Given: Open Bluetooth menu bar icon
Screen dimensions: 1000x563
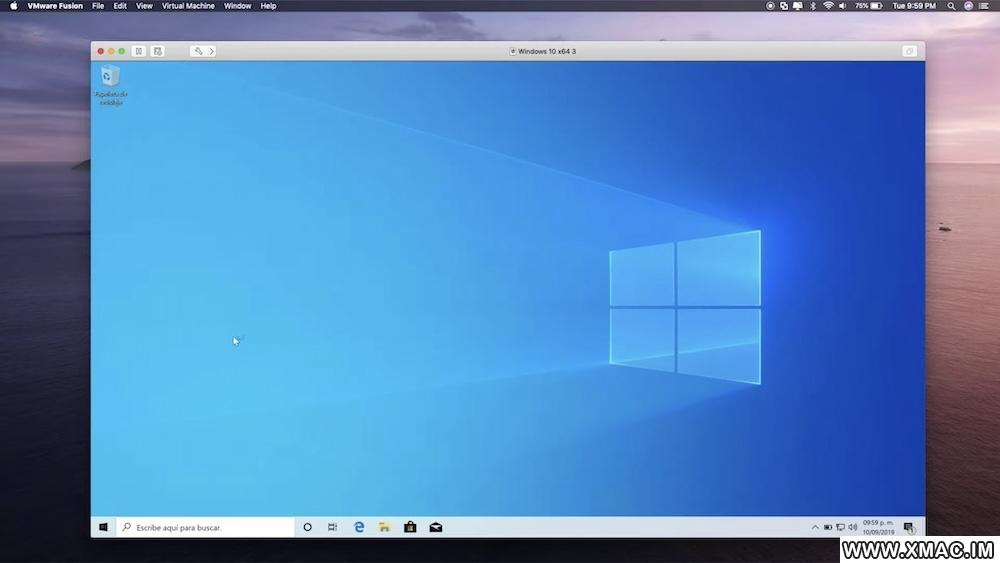Looking at the screenshot, I should pyautogui.click(x=813, y=6).
